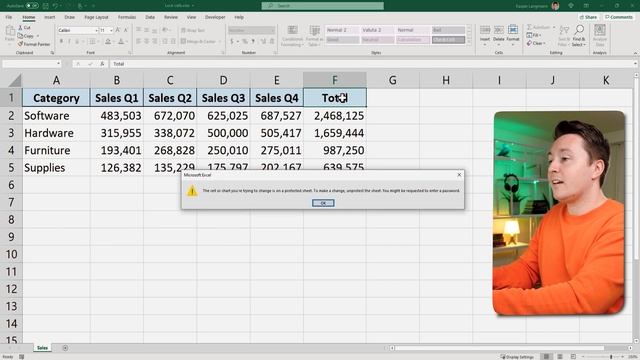Click the Percent Style icon
Screen dimensions: 640x360
[x=244, y=41]
